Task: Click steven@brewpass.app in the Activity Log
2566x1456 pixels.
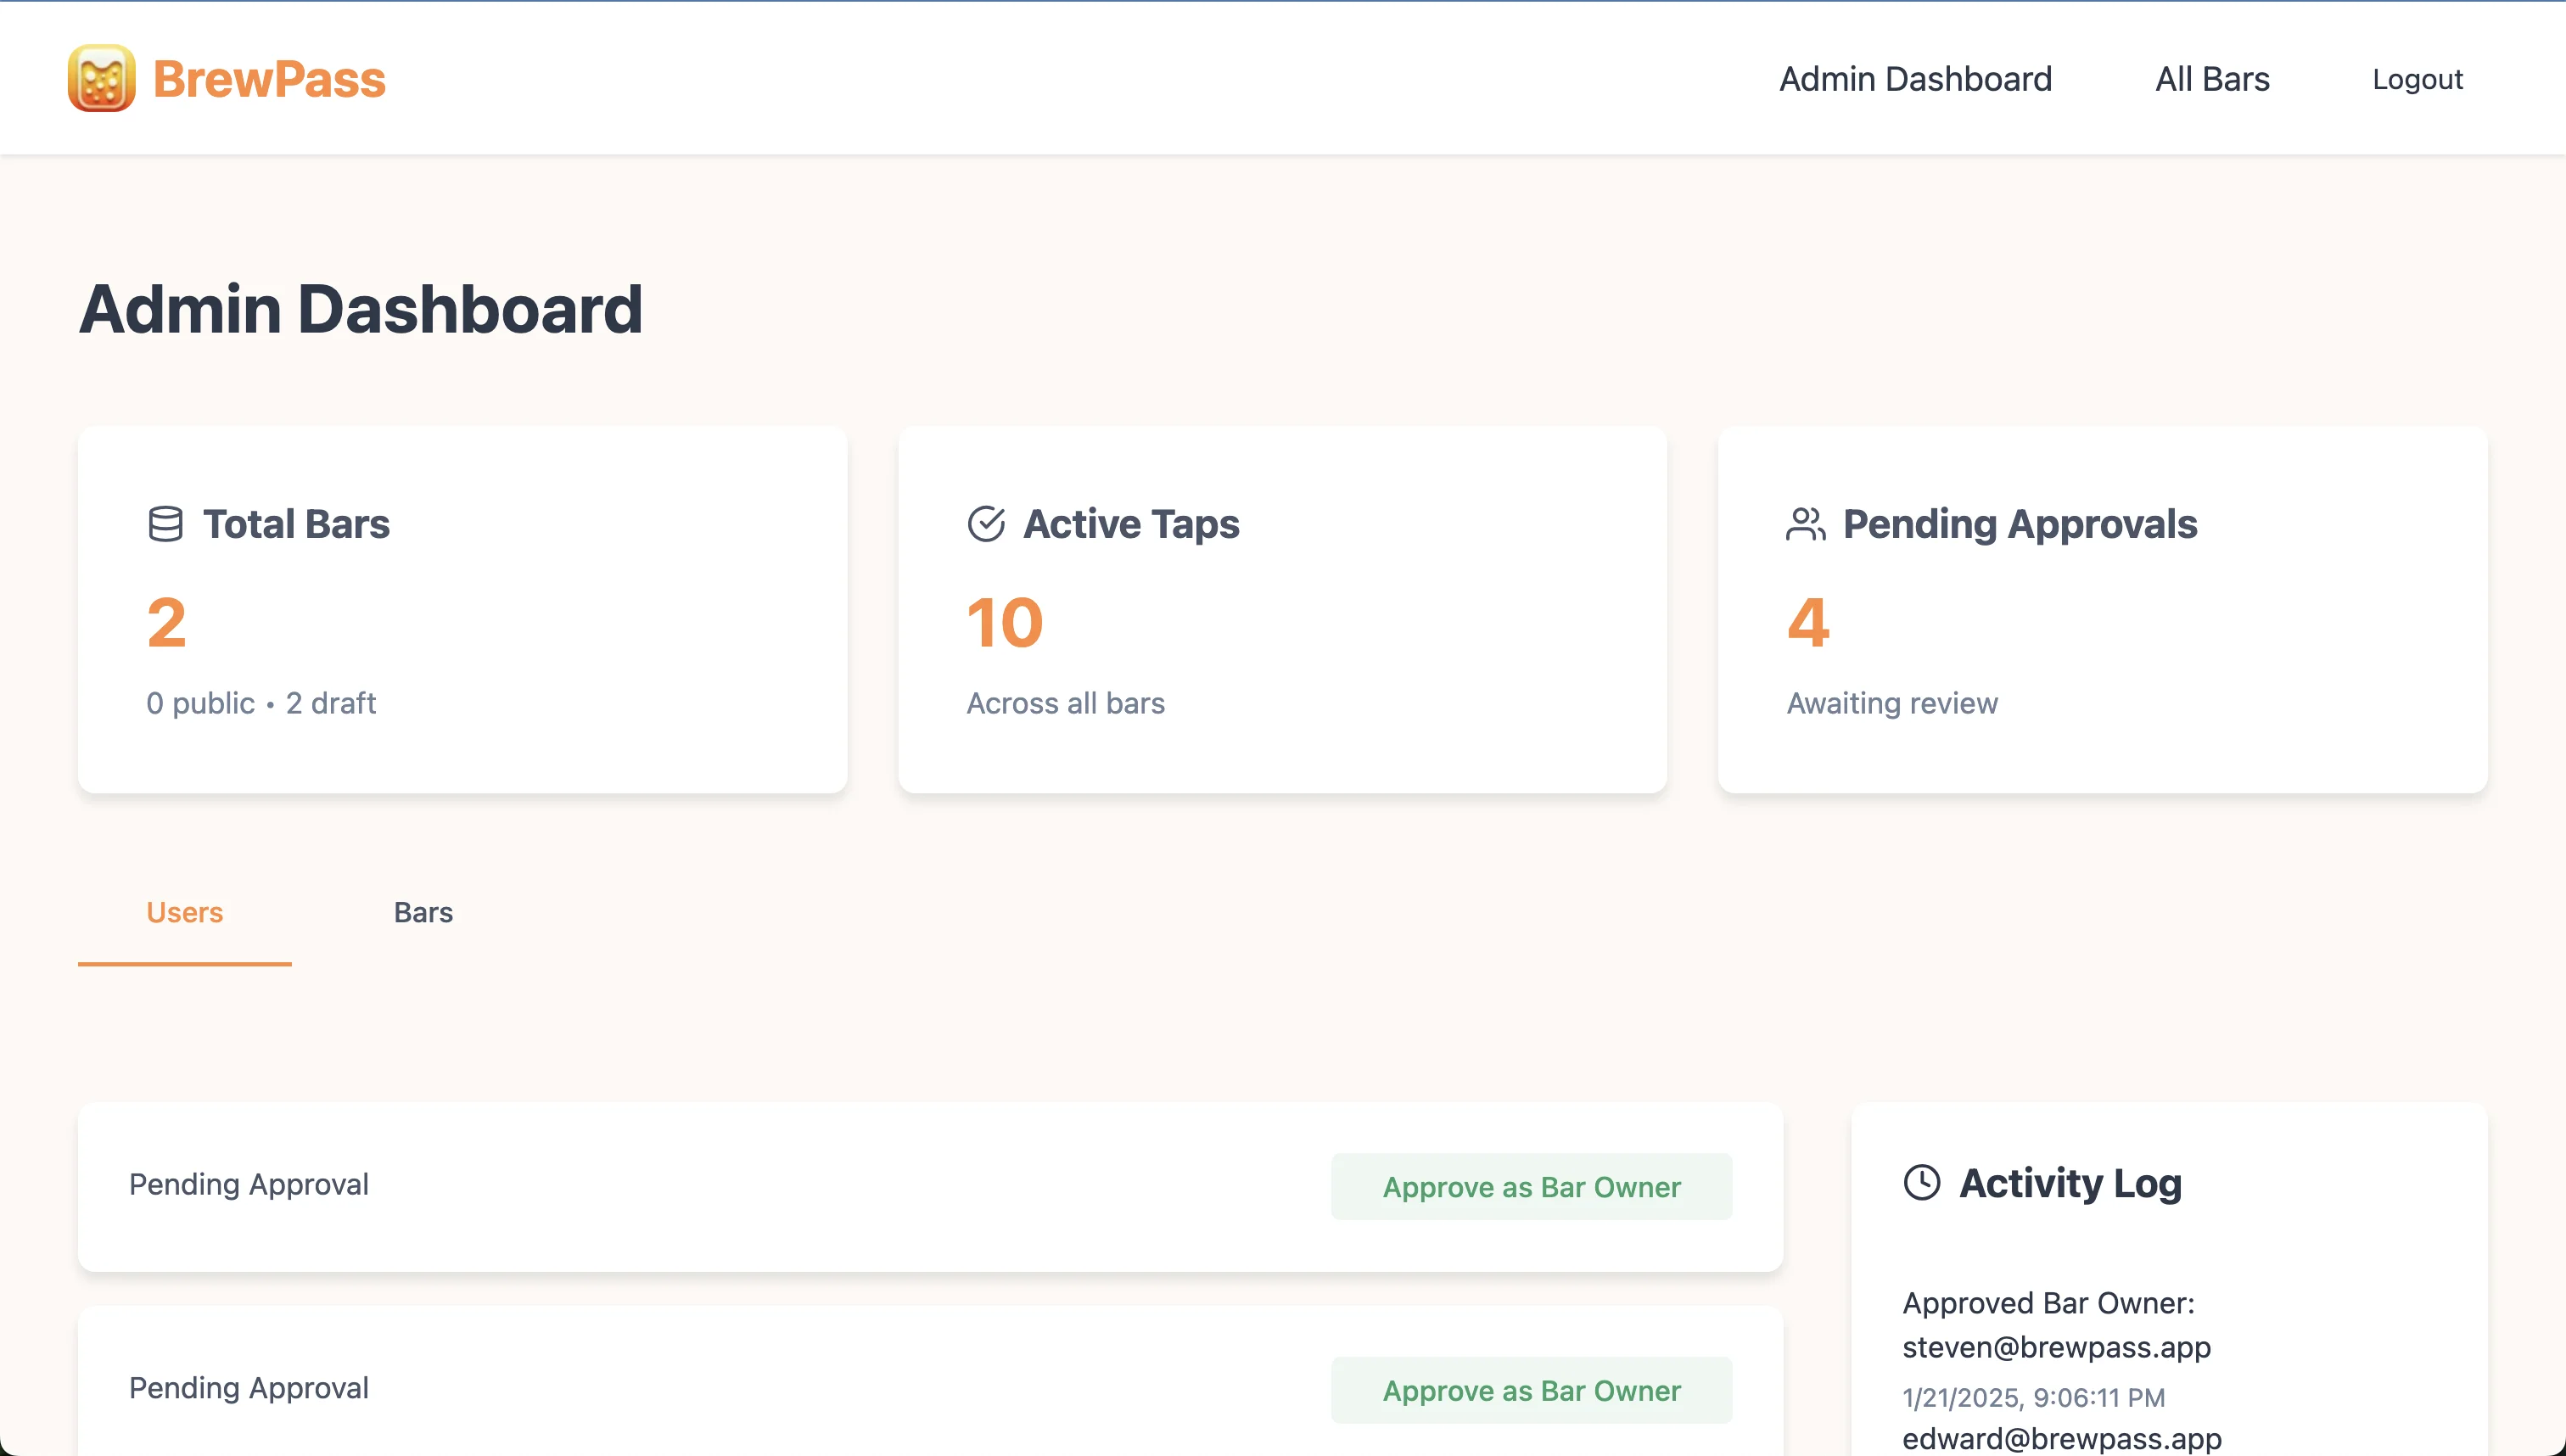Action: tap(2056, 1347)
